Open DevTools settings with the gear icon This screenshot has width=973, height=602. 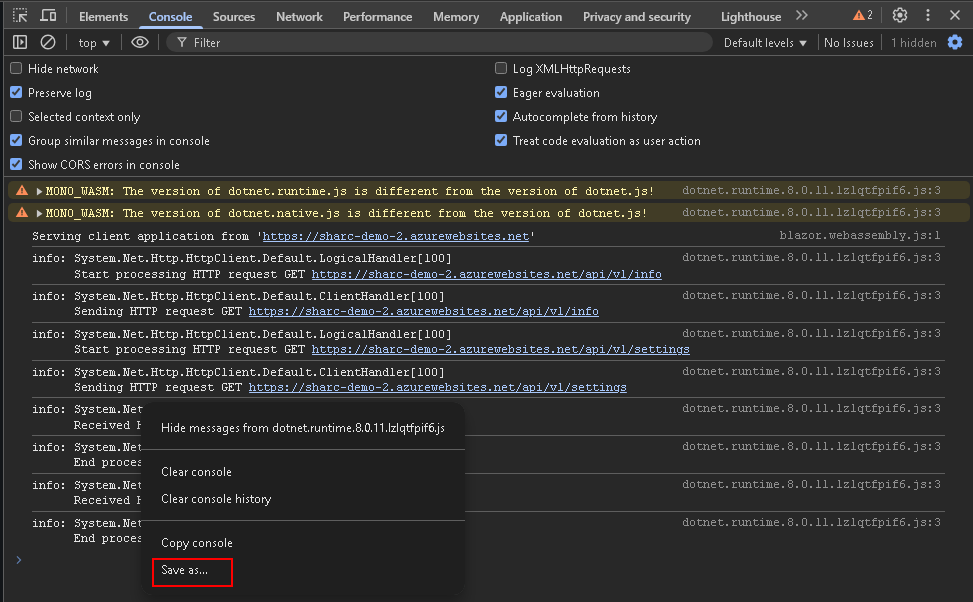coord(898,16)
